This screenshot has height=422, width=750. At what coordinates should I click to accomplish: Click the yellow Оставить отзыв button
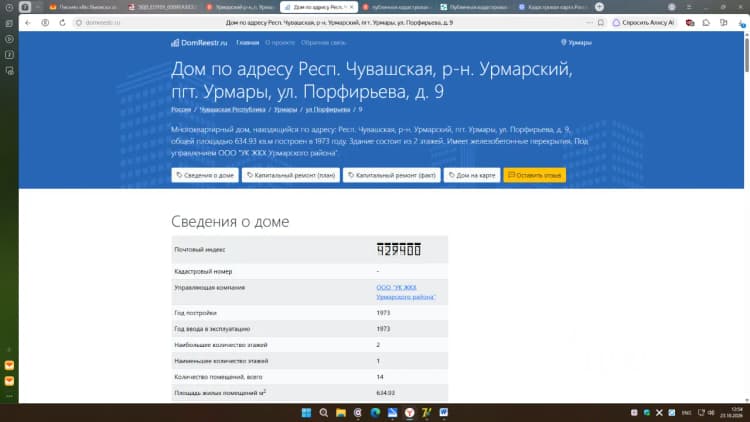point(534,175)
